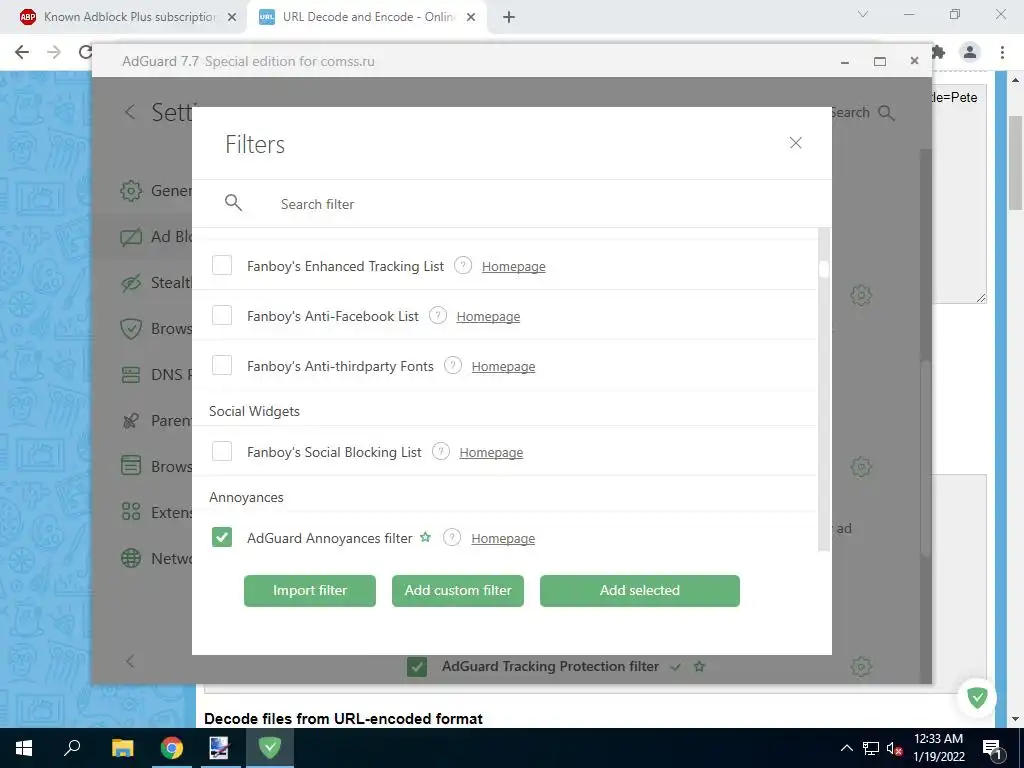
Task: Go back in Chrome browser
Action: [x=22, y=52]
